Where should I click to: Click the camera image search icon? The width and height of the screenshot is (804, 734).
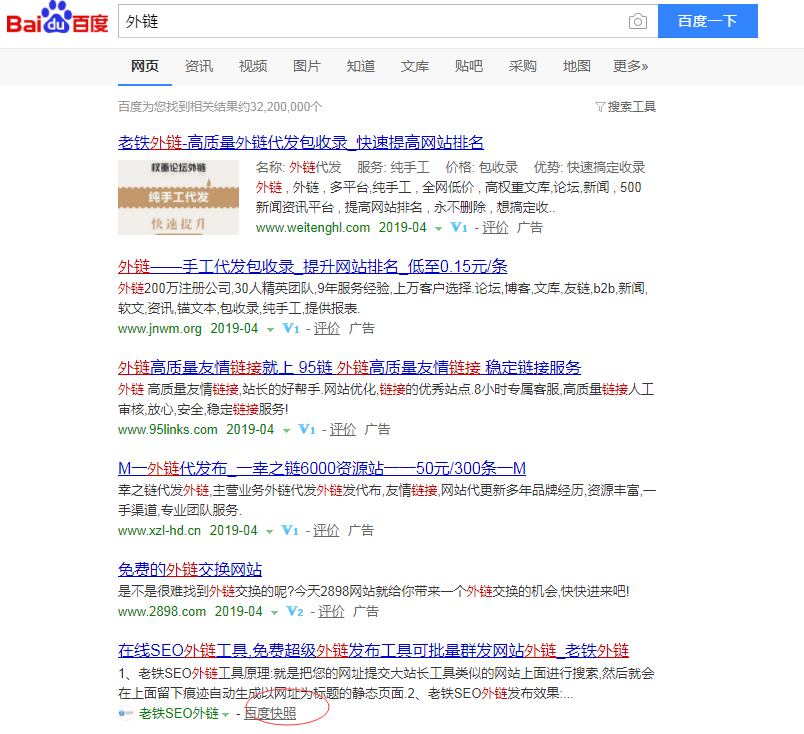[637, 21]
